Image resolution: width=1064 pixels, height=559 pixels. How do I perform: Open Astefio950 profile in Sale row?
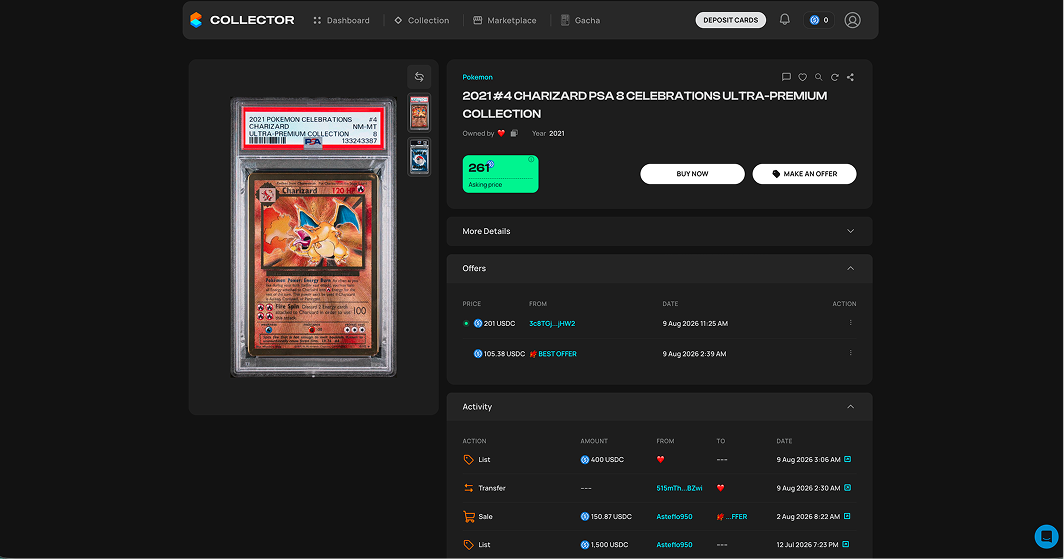click(674, 517)
